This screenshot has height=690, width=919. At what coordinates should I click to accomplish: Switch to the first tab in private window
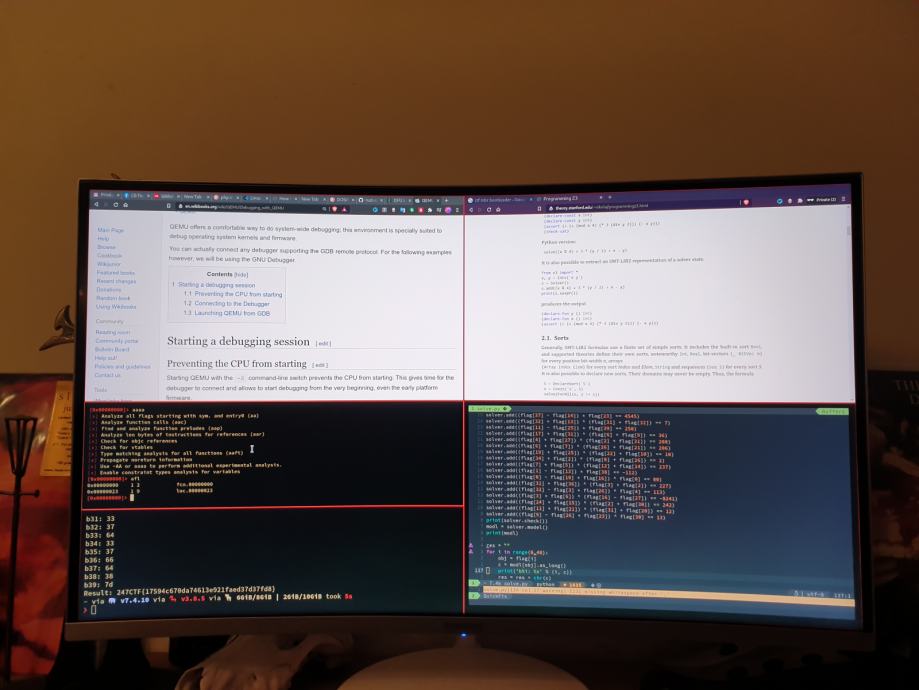click(499, 200)
